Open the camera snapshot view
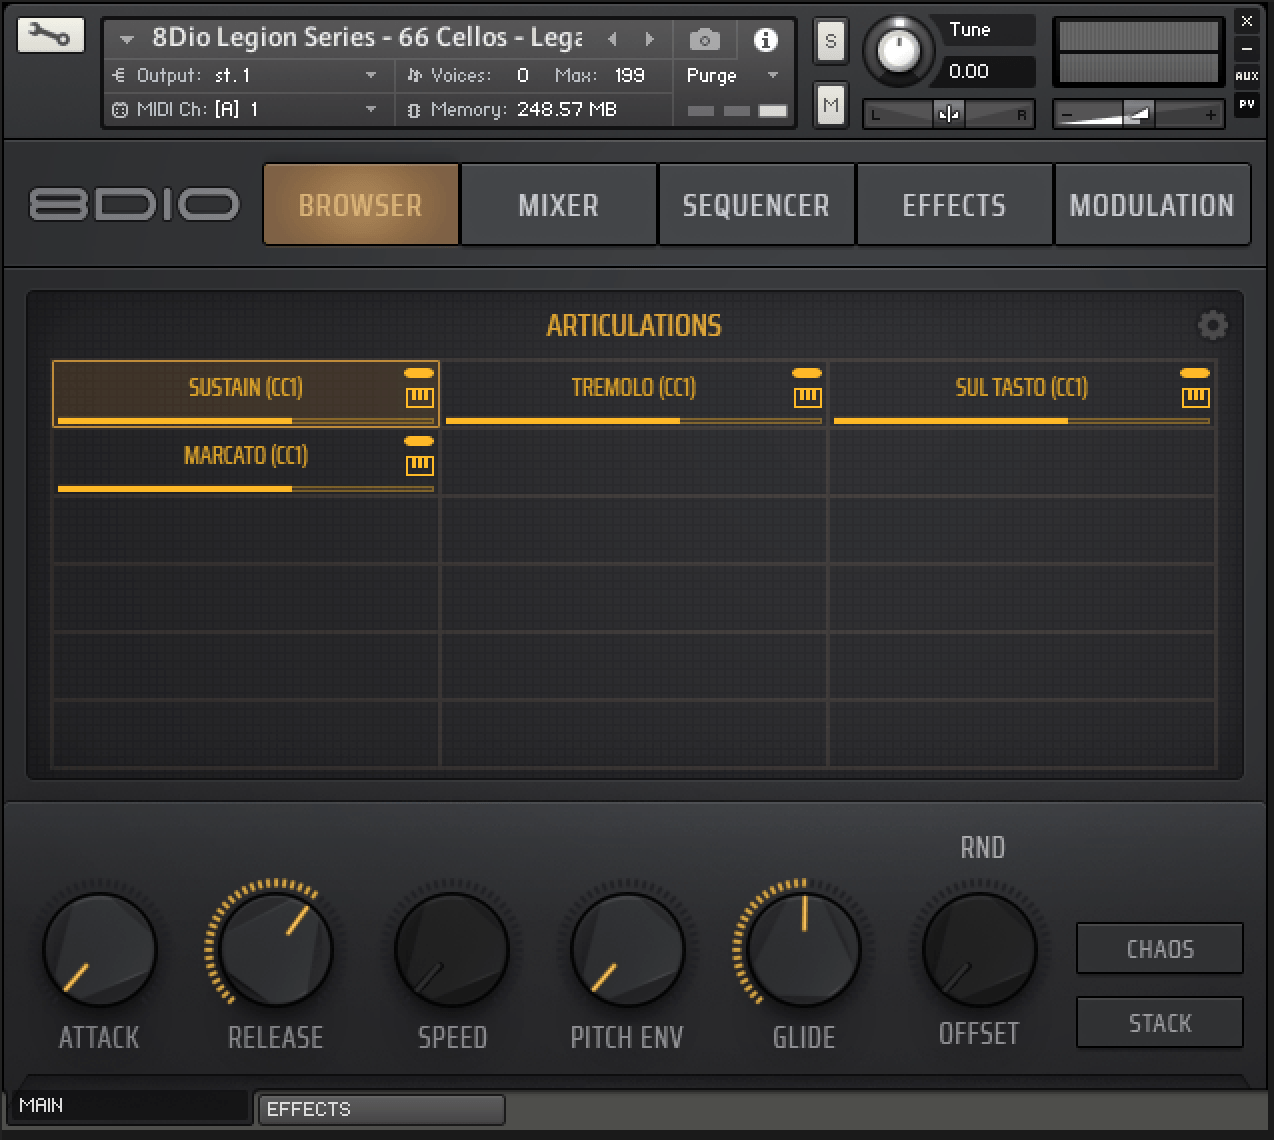The height and width of the screenshot is (1140, 1274). coord(705,40)
